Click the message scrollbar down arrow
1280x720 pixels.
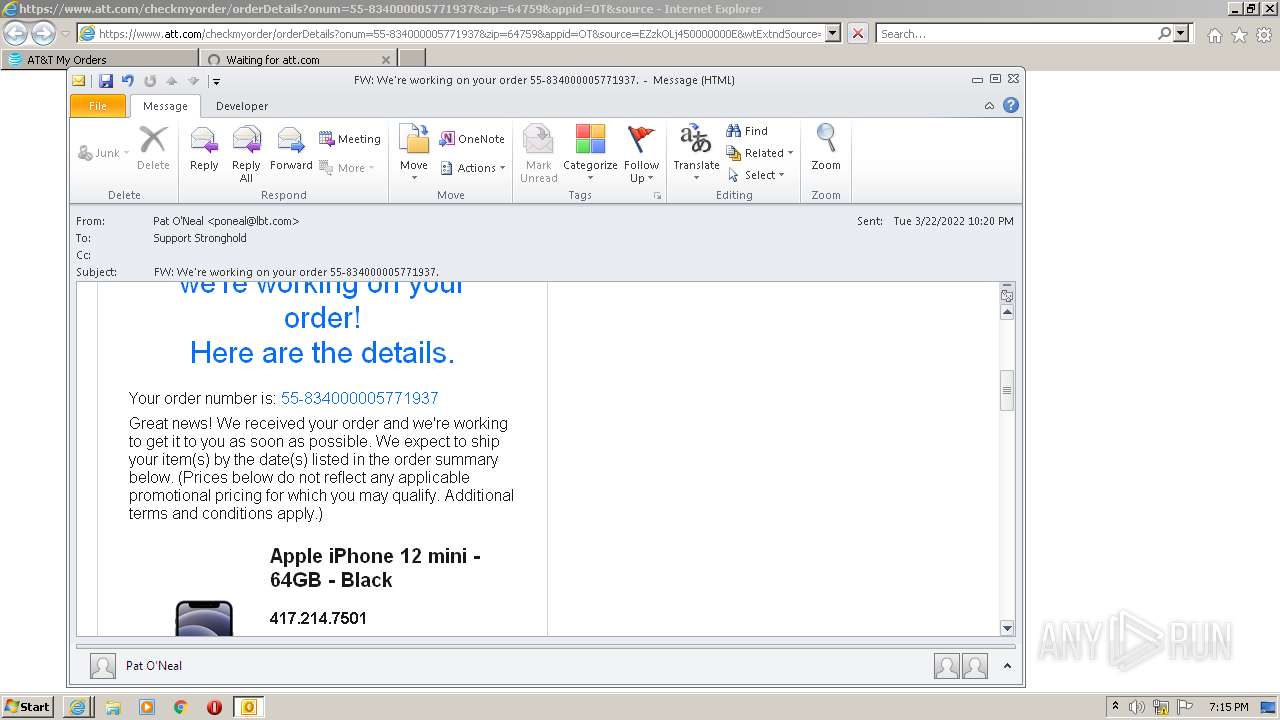pyautogui.click(x=1007, y=628)
